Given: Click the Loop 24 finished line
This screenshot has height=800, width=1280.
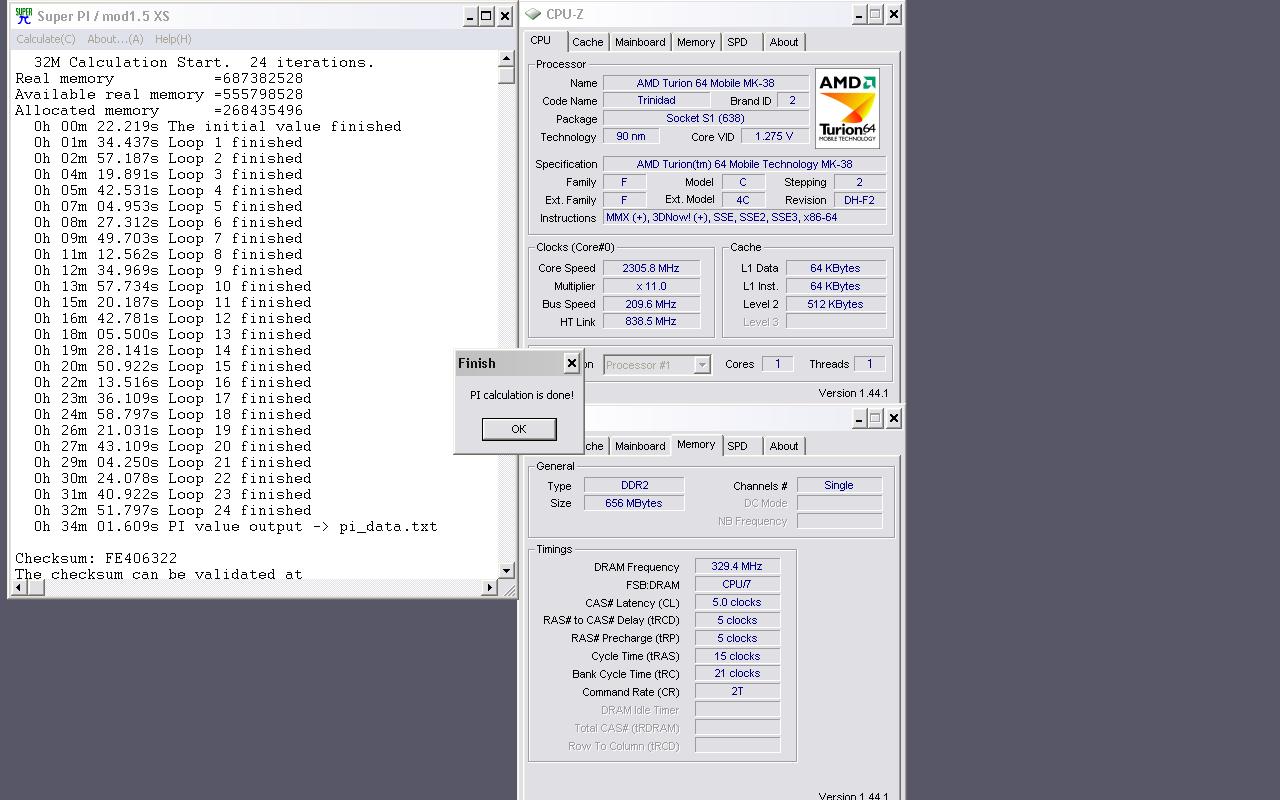Looking at the screenshot, I should pos(172,510).
